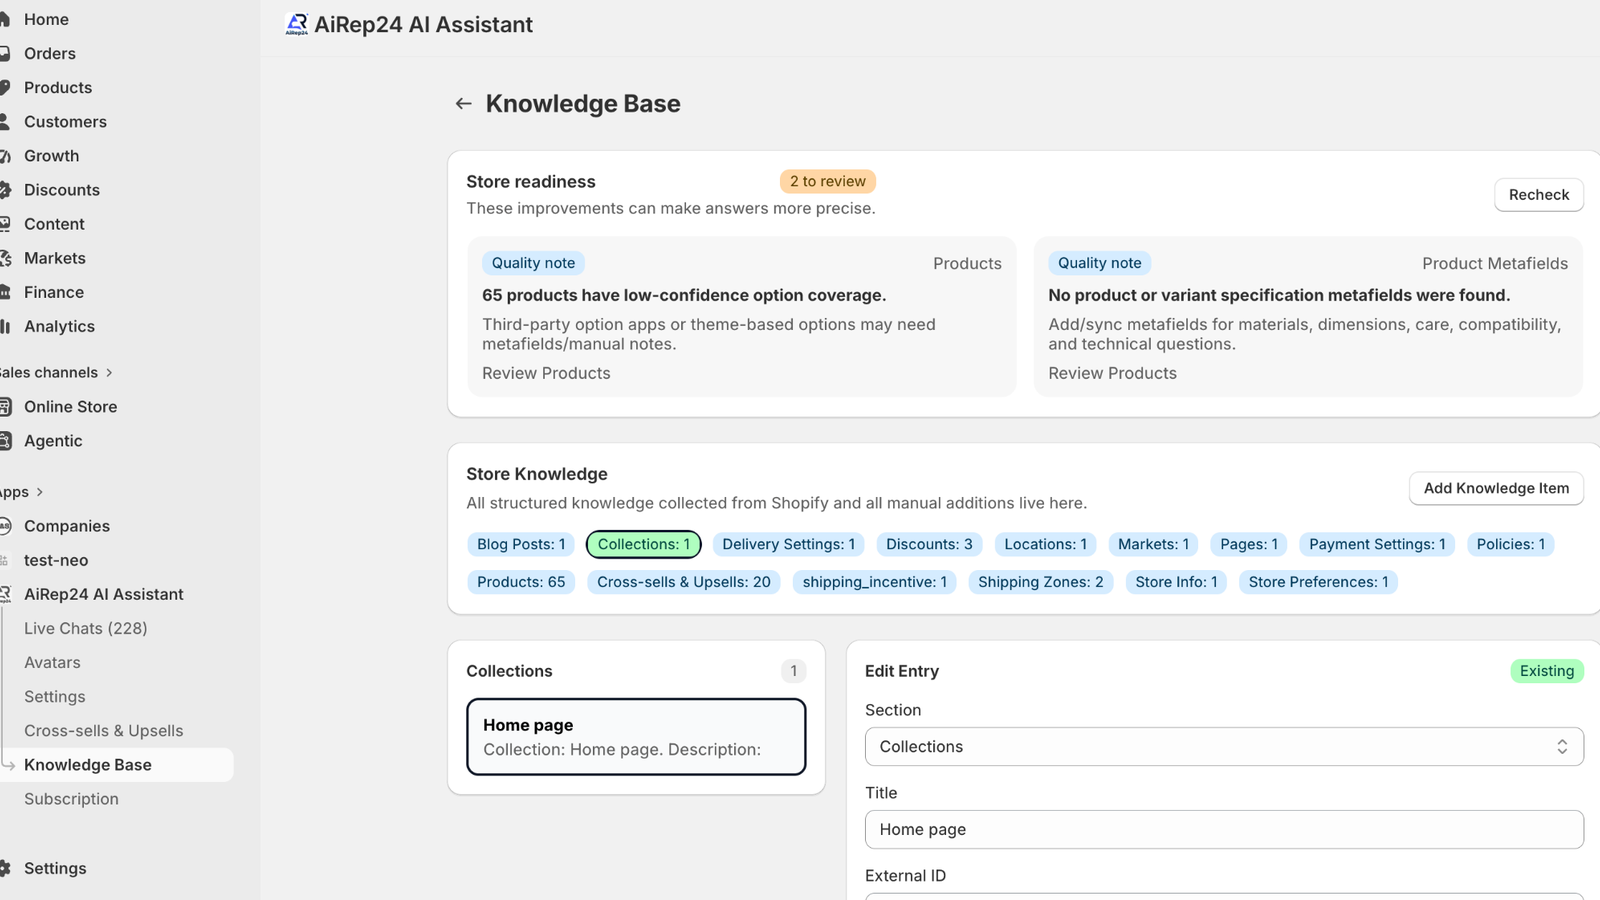
Task: Click the back arrow beside Knowledge Base
Action: click(x=463, y=104)
